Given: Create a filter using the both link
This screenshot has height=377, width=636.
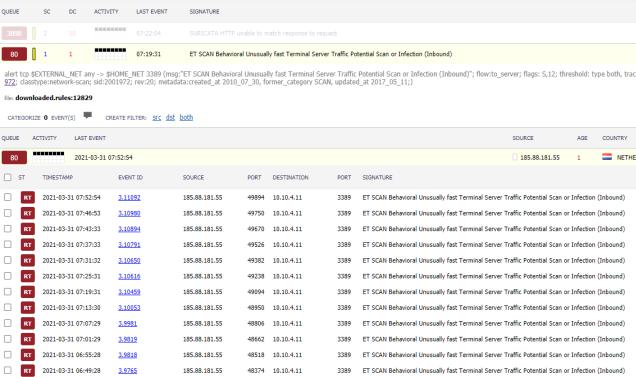Looking at the screenshot, I should coord(186,118).
